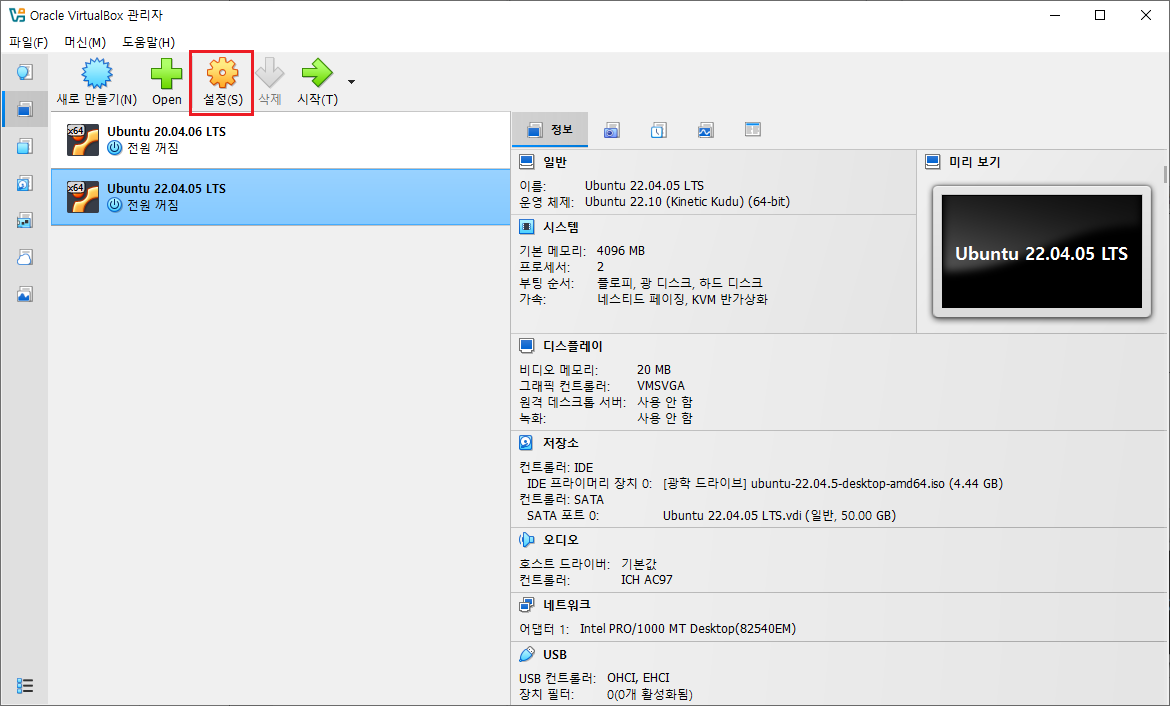Click the power-off status icon under Ubuntu 22.04.05
Viewport: 1170px width, 706px height.
(114, 204)
